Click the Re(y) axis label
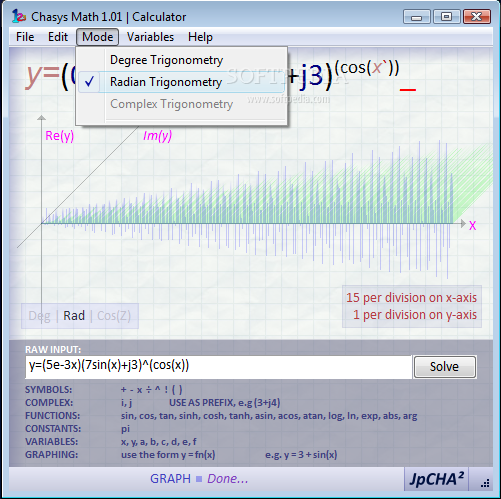This screenshot has width=501, height=499. coord(60,136)
